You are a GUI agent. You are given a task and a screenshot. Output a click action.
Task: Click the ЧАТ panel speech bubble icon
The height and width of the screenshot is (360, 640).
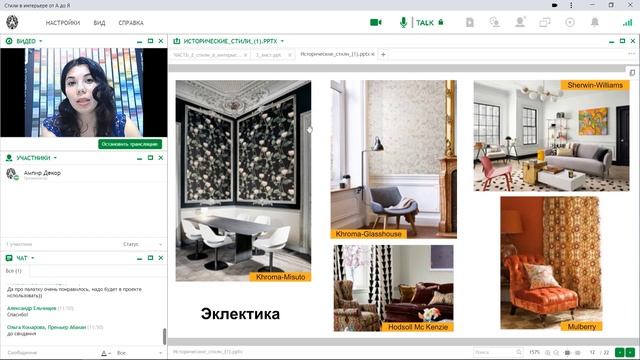[9, 258]
